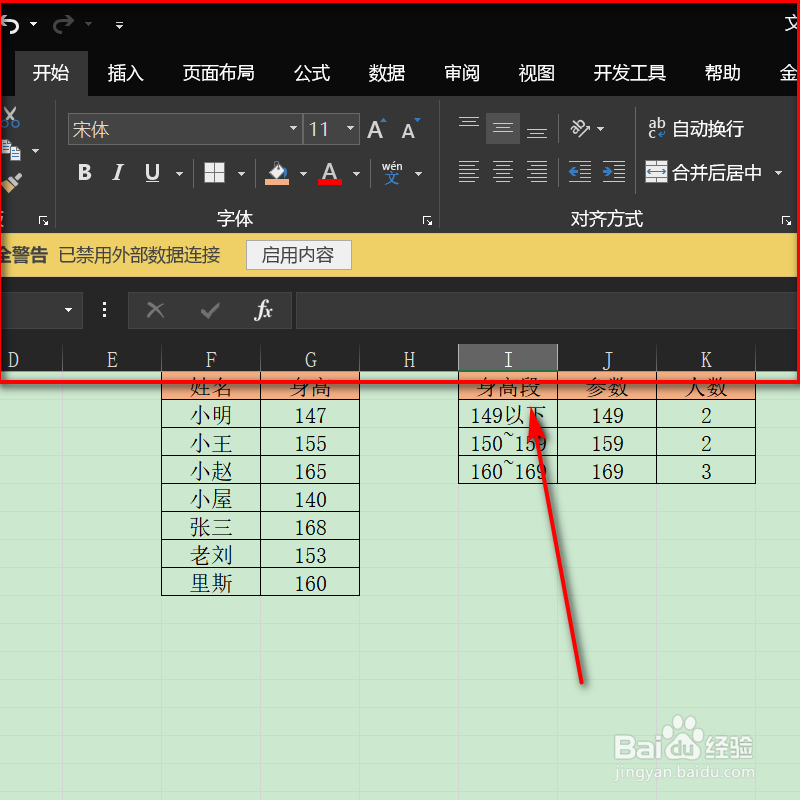Toggle right text alignment
Image resolution: width=800 pixels, height=800 pixels.
tap(537, 172)
